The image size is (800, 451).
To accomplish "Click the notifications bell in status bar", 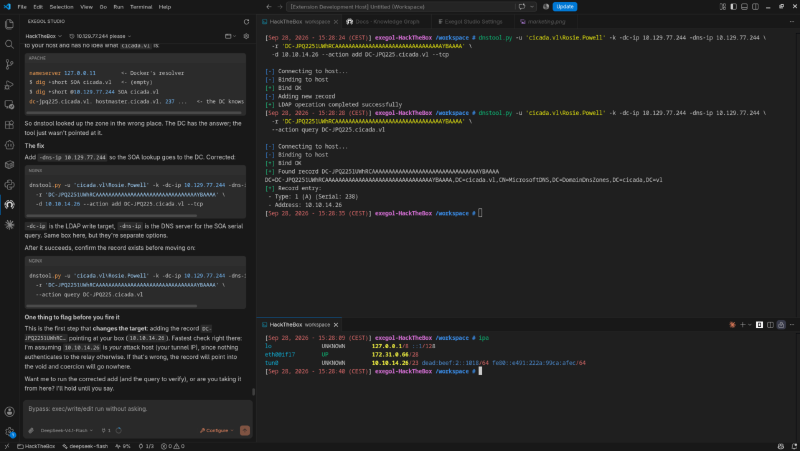I will 793,446.
